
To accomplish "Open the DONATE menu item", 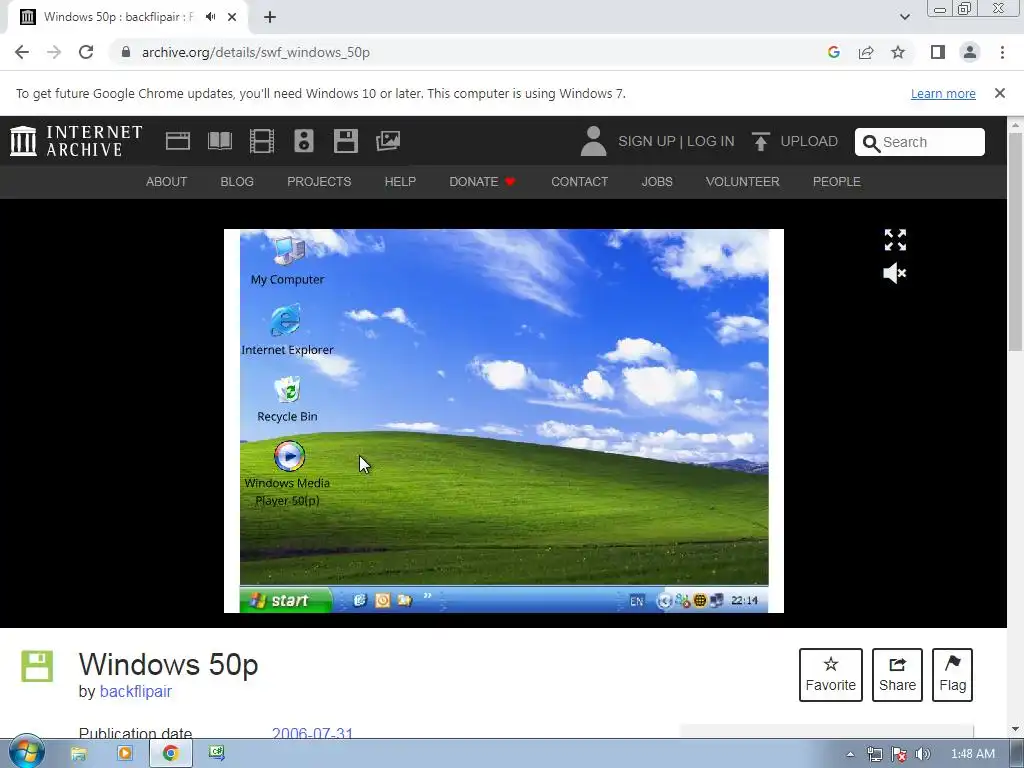I will (x=482, y=182).
